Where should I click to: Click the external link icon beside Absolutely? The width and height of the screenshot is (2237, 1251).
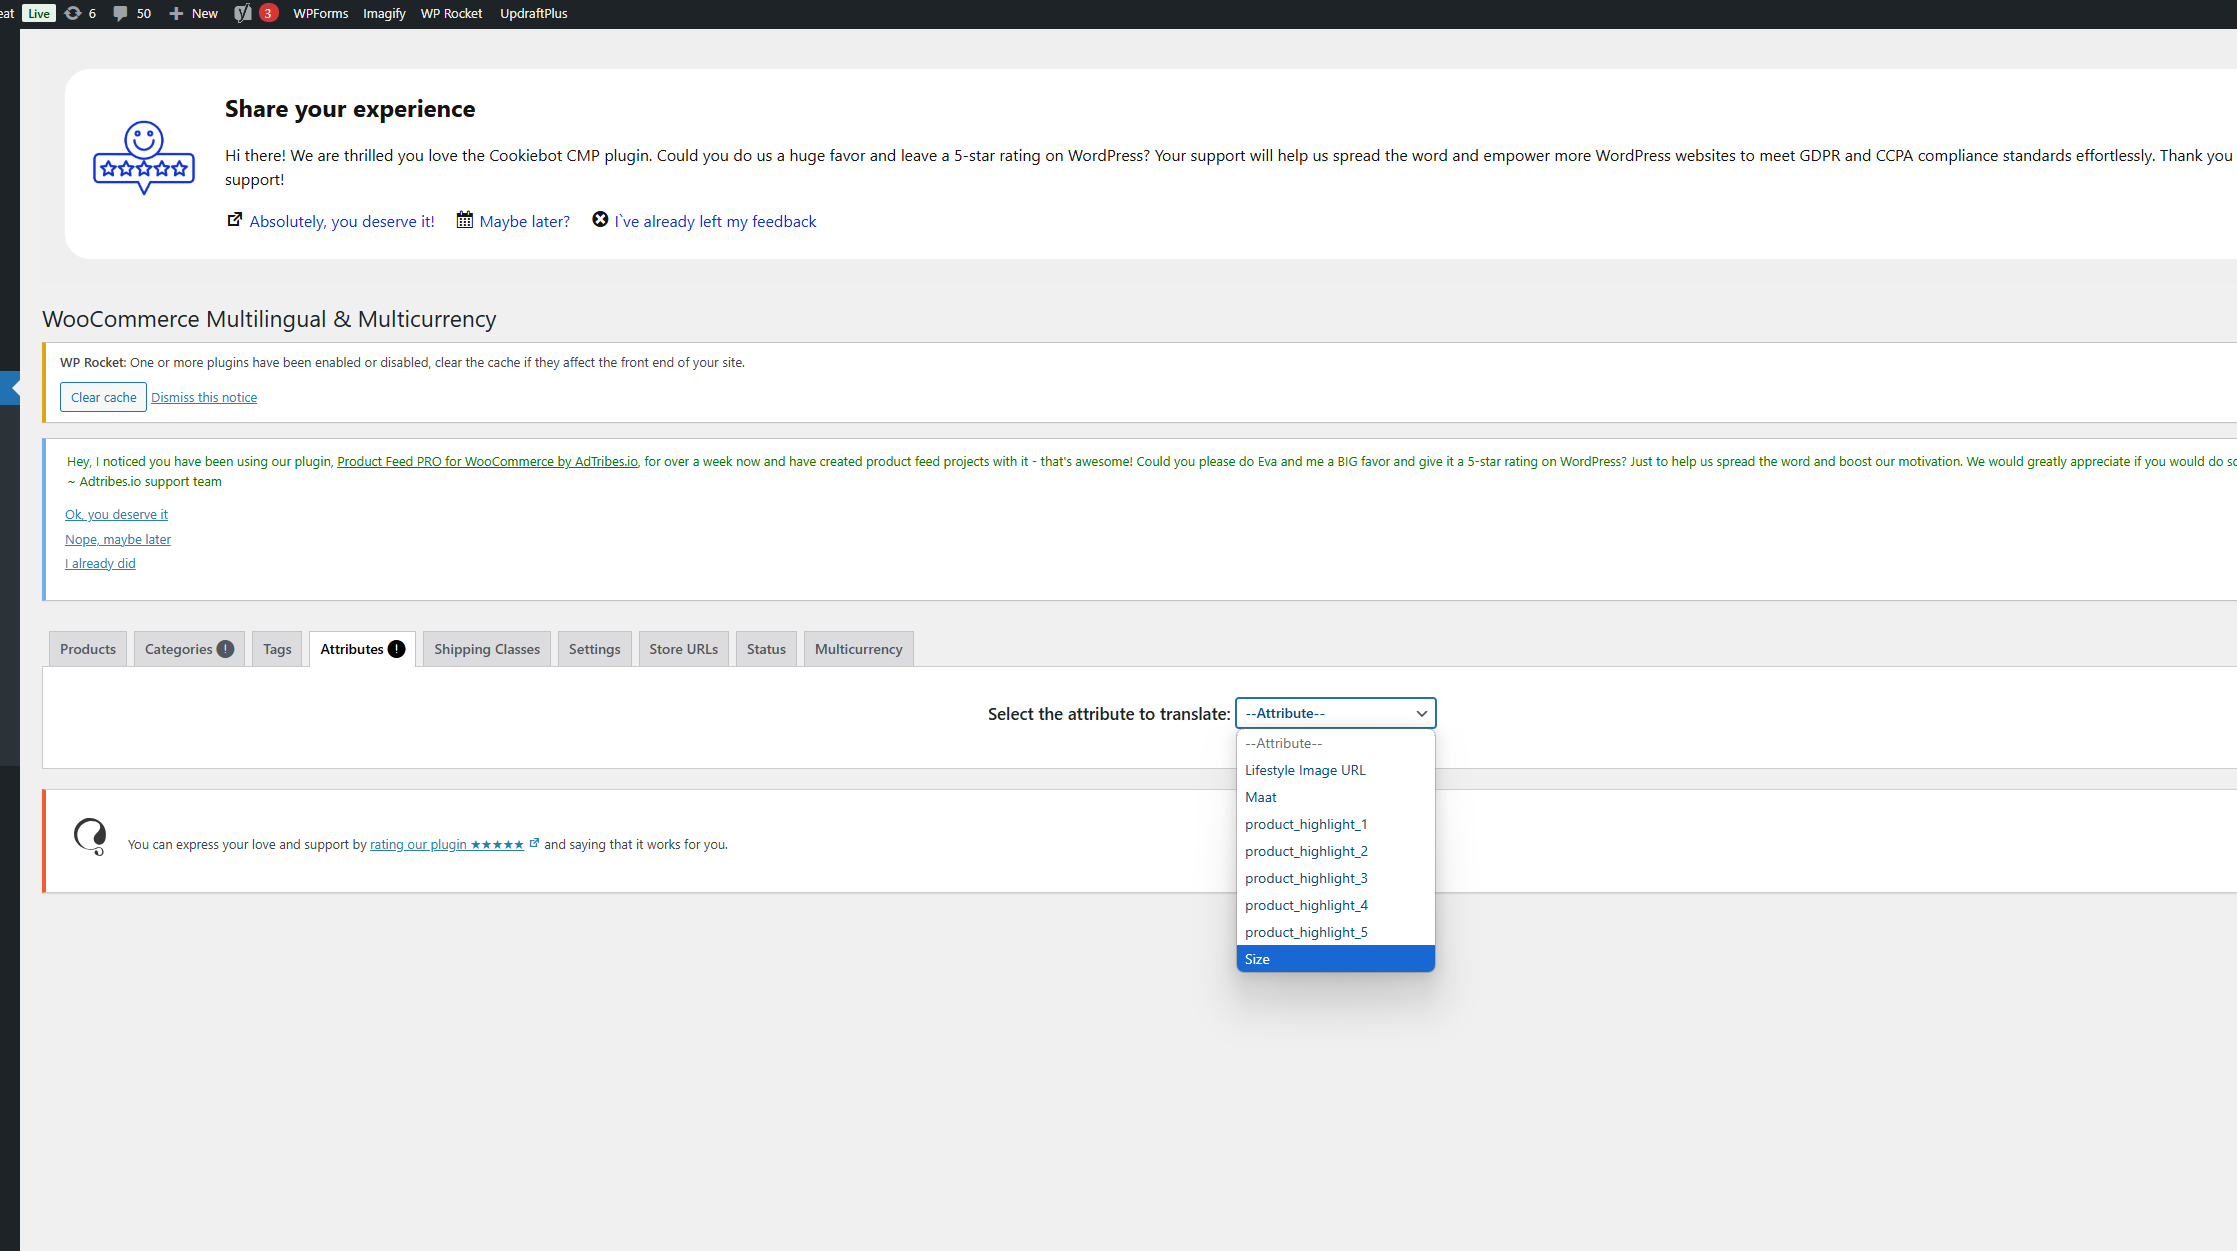(235, 220)
